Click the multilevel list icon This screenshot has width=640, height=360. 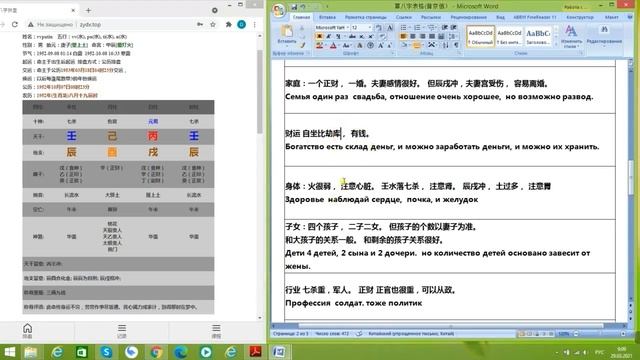pos(431,27)
